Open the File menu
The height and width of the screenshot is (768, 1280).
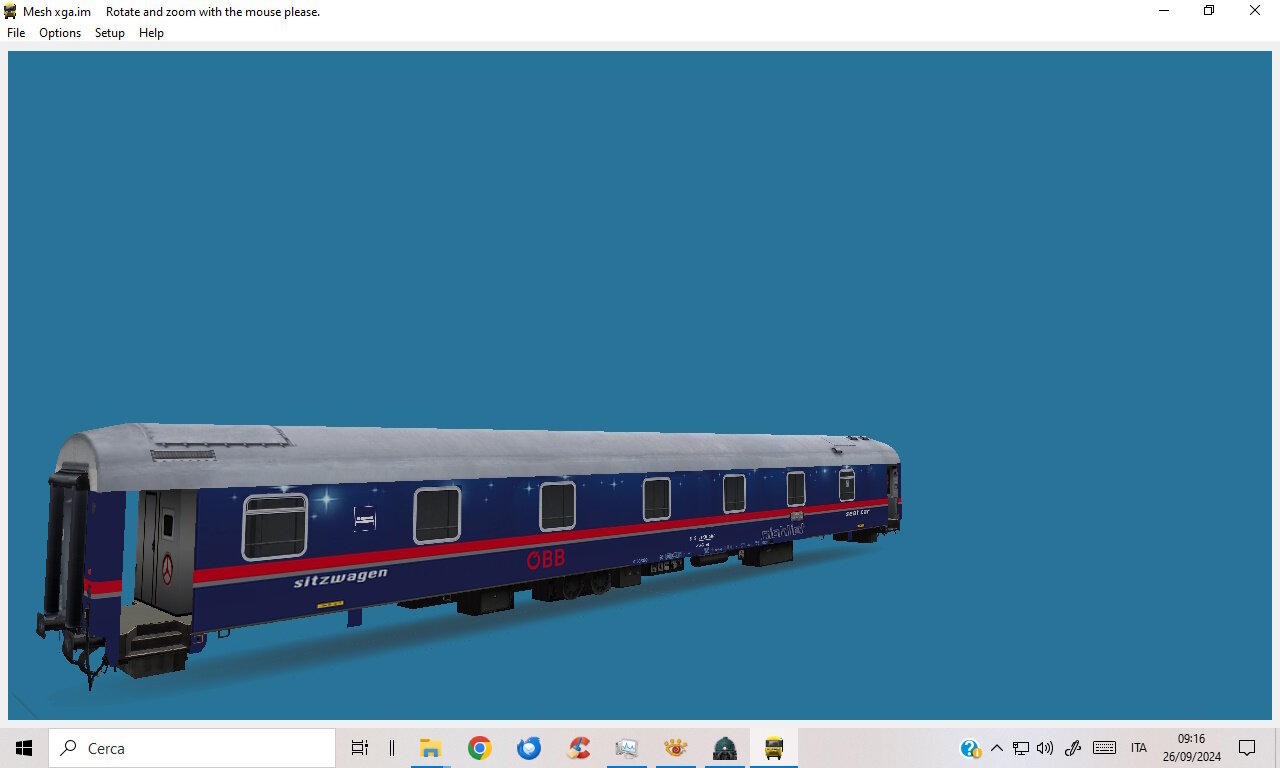click(16, 33)
